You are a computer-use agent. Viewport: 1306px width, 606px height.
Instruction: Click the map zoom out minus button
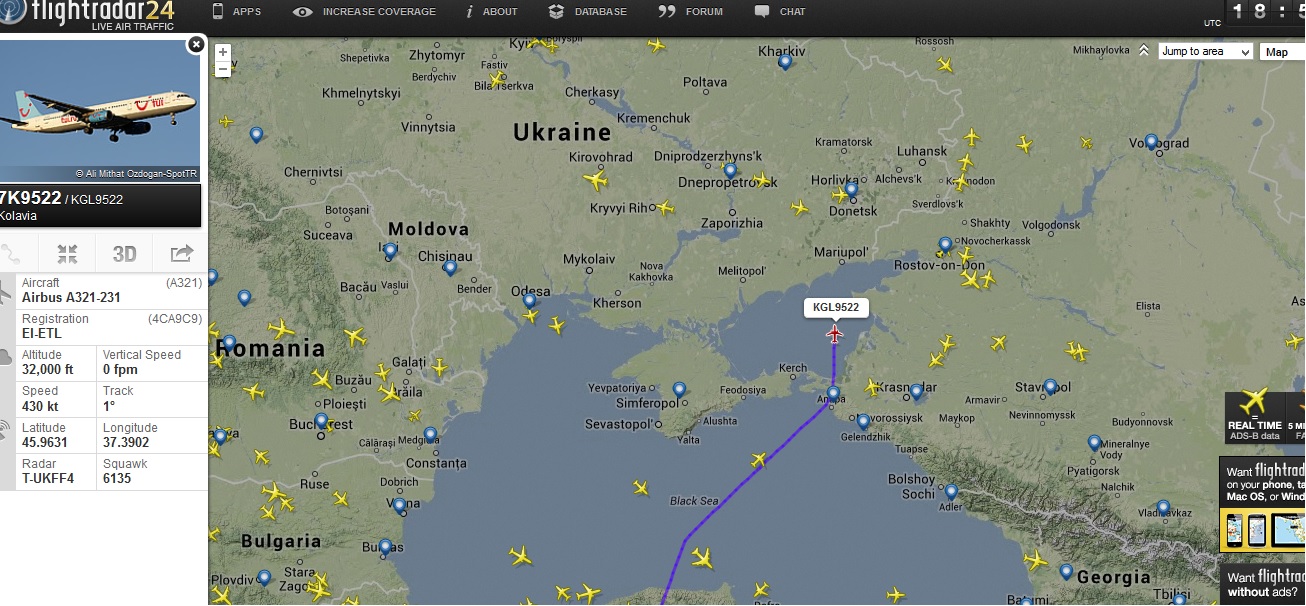point(223,69)
